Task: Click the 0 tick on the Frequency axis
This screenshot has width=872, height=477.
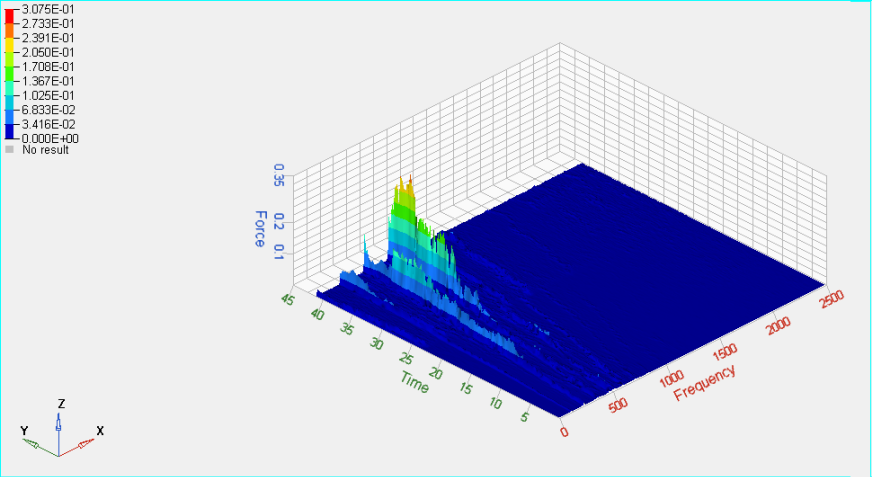Action: 565,432
